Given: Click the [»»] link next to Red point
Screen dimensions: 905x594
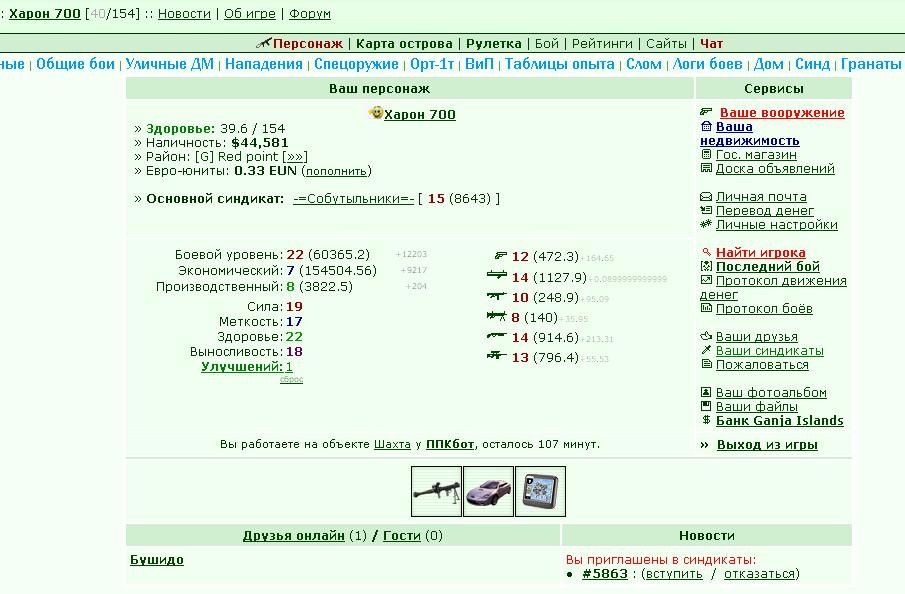Looking at the screenshot, I should point(295,156).
